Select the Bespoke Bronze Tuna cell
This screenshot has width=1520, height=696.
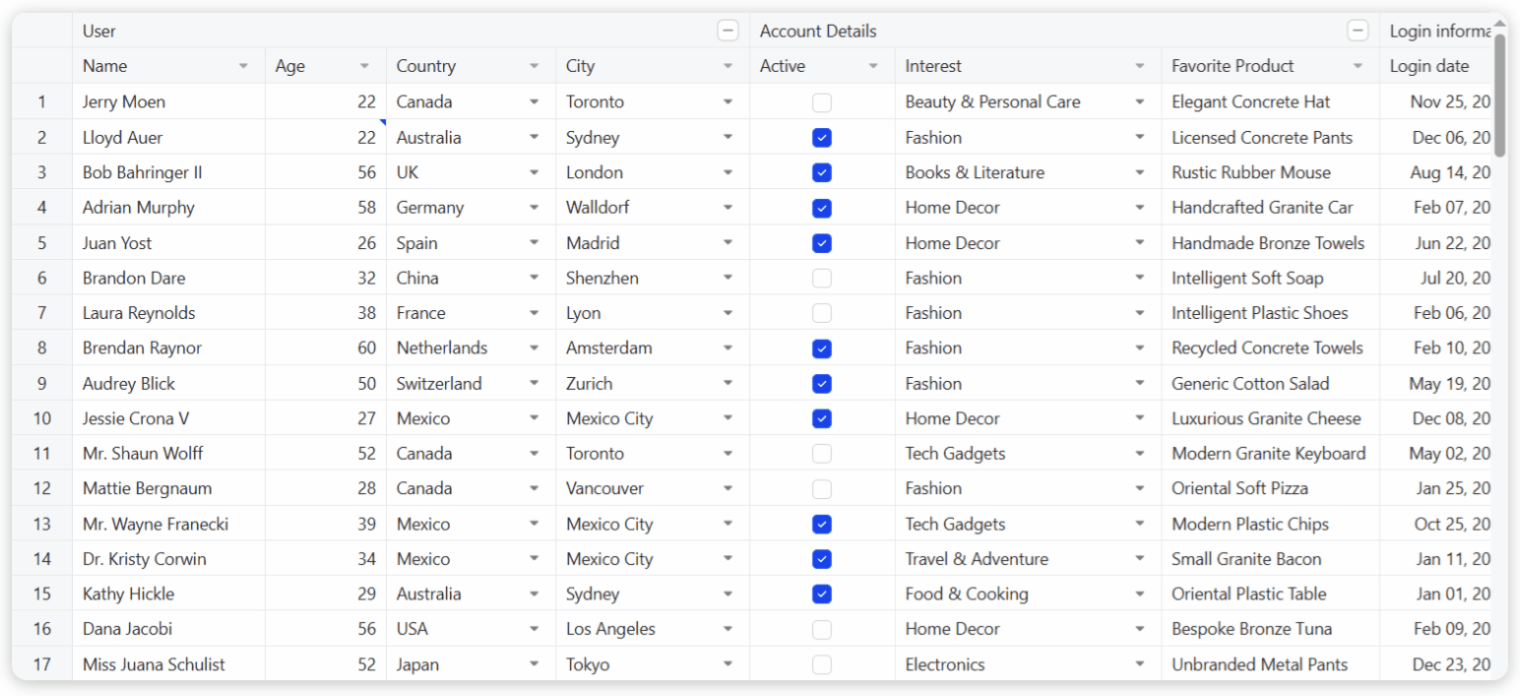click(1251, 629)
